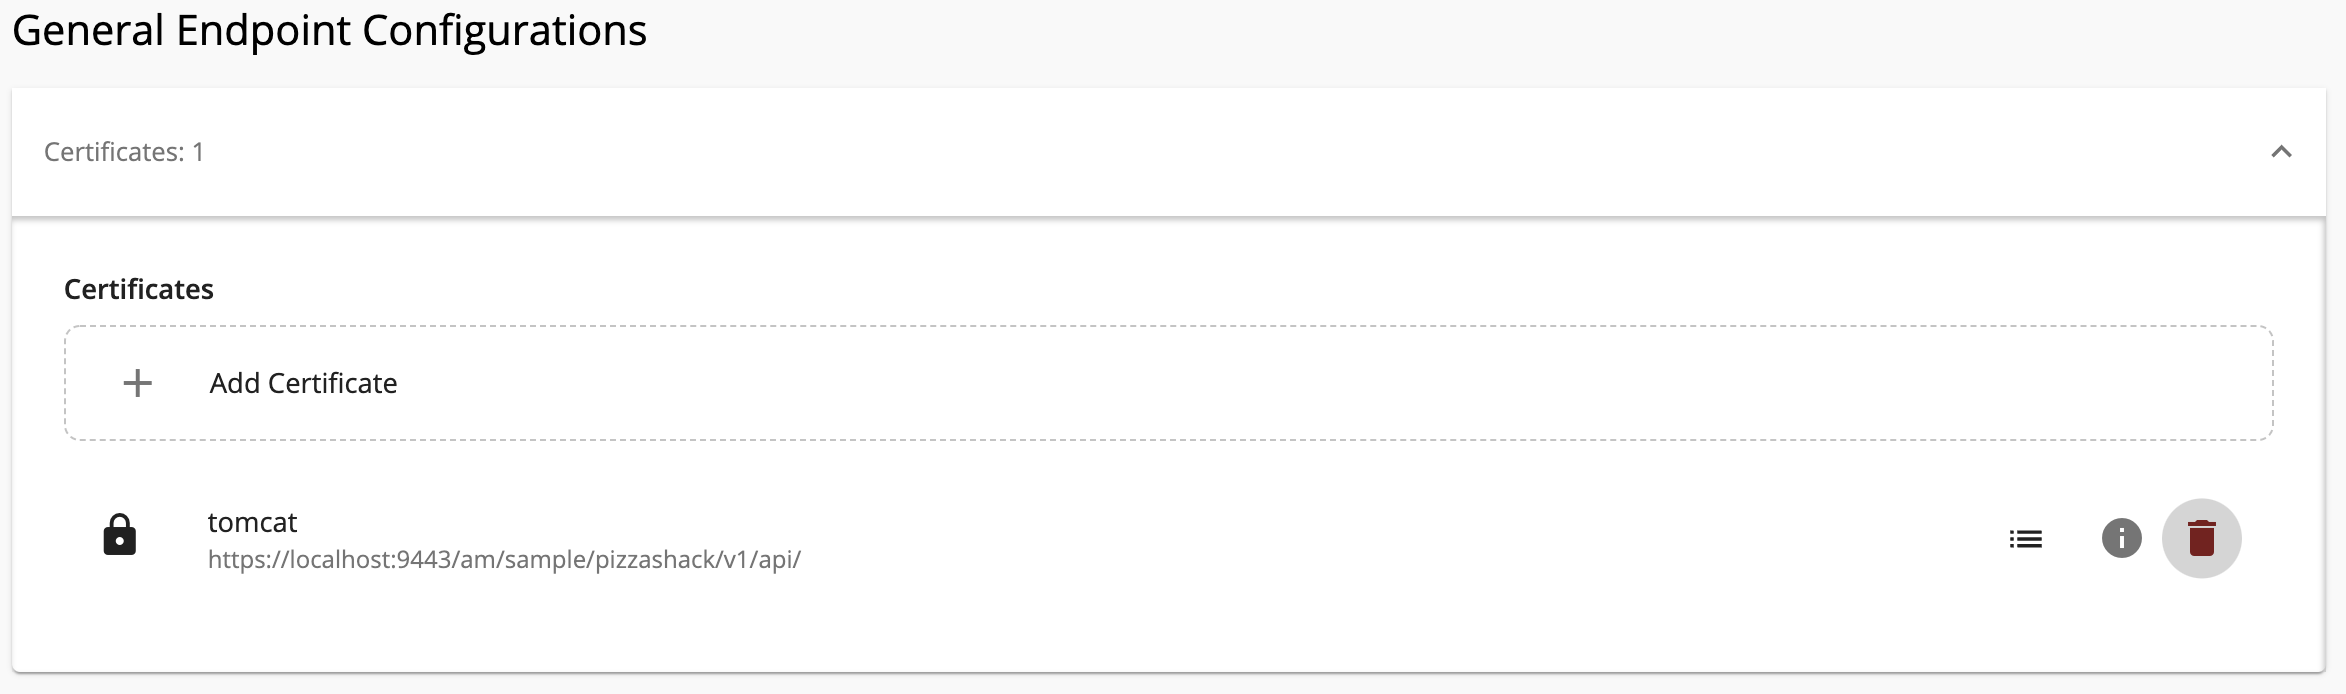Click the pizzashack endpoint URL under tomcat
Image resolution: width=2346 pixels, height=694 pixels.
[x=504, y=559]
